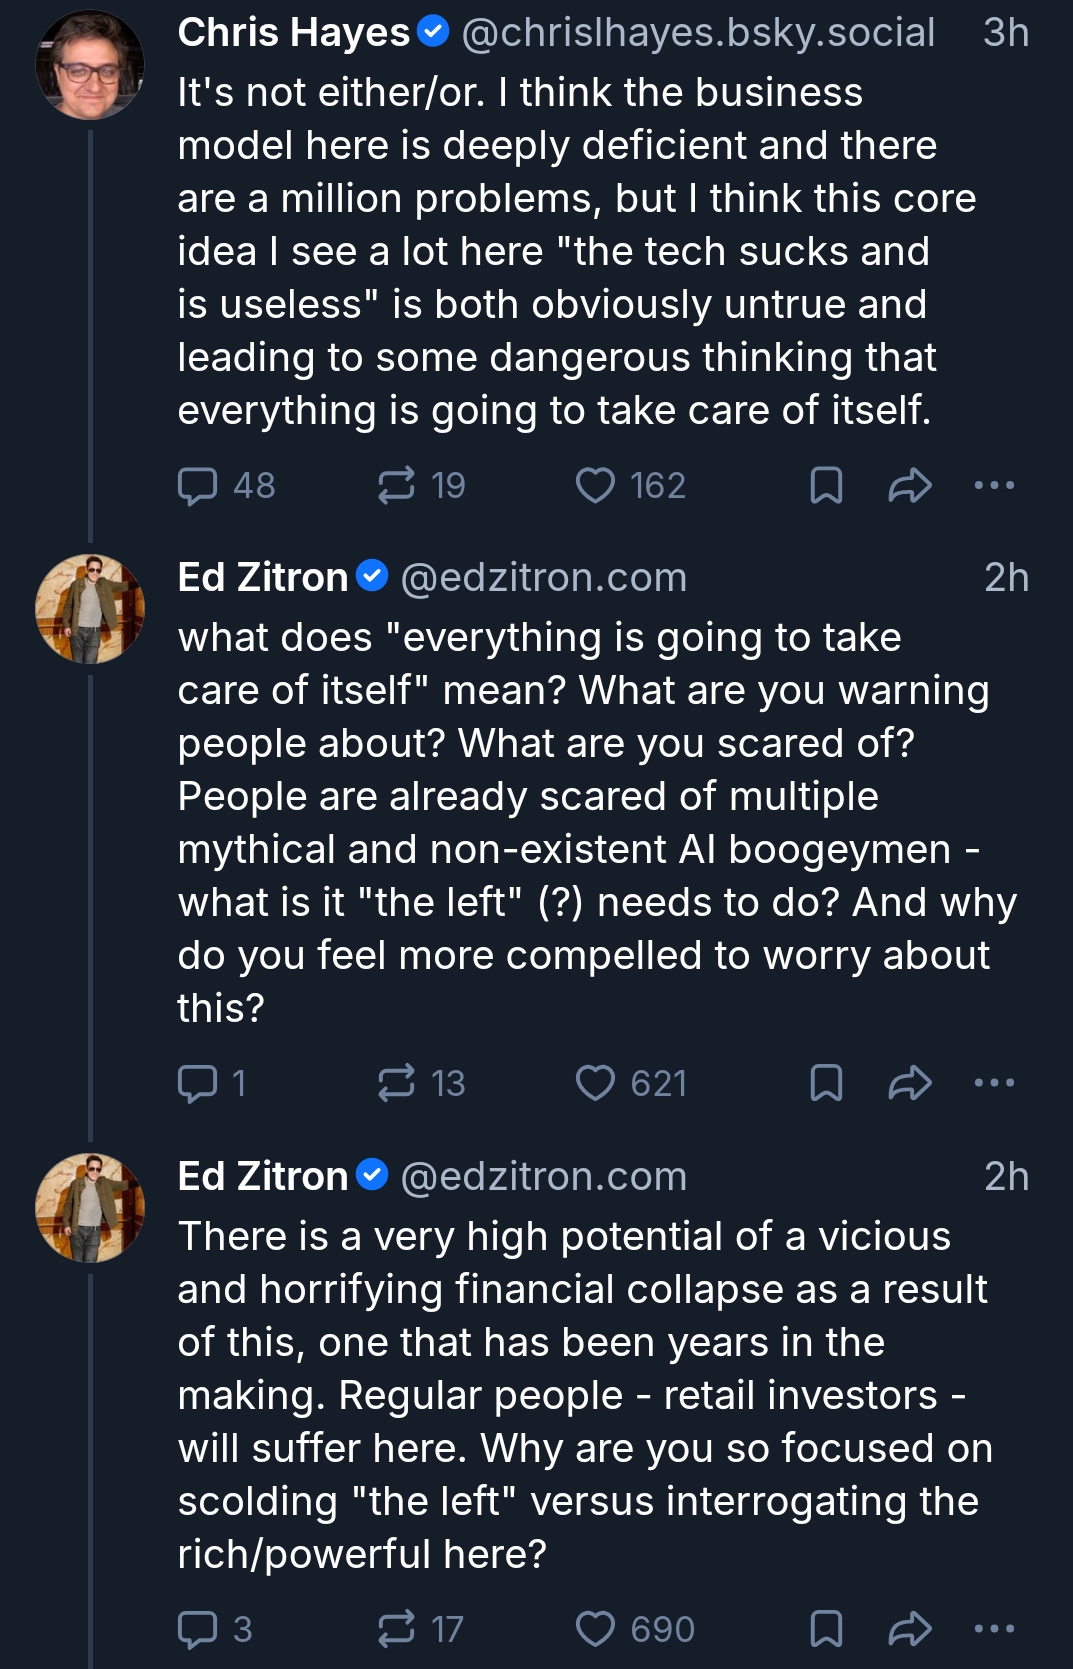The width and height of the screenshot is (1073, 1669).
Task: Bookmark Chris Hayes's post
Action: [x=826, y=486]
